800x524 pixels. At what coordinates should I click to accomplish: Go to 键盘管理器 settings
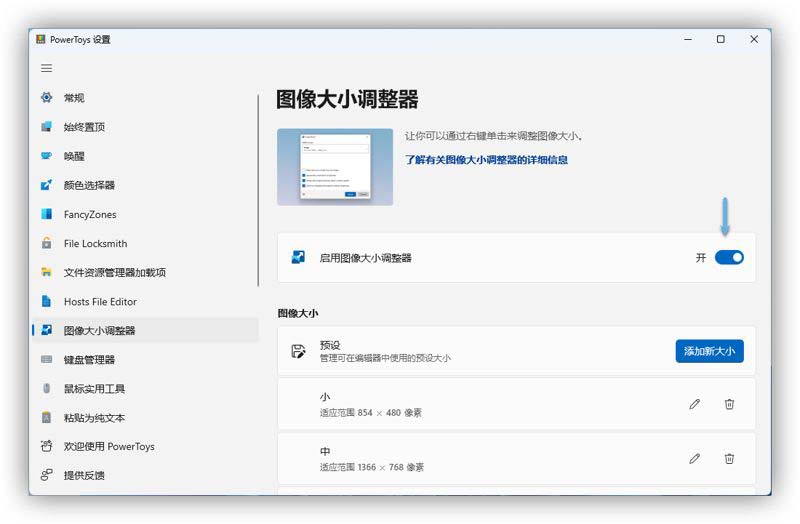click(89, 360)
